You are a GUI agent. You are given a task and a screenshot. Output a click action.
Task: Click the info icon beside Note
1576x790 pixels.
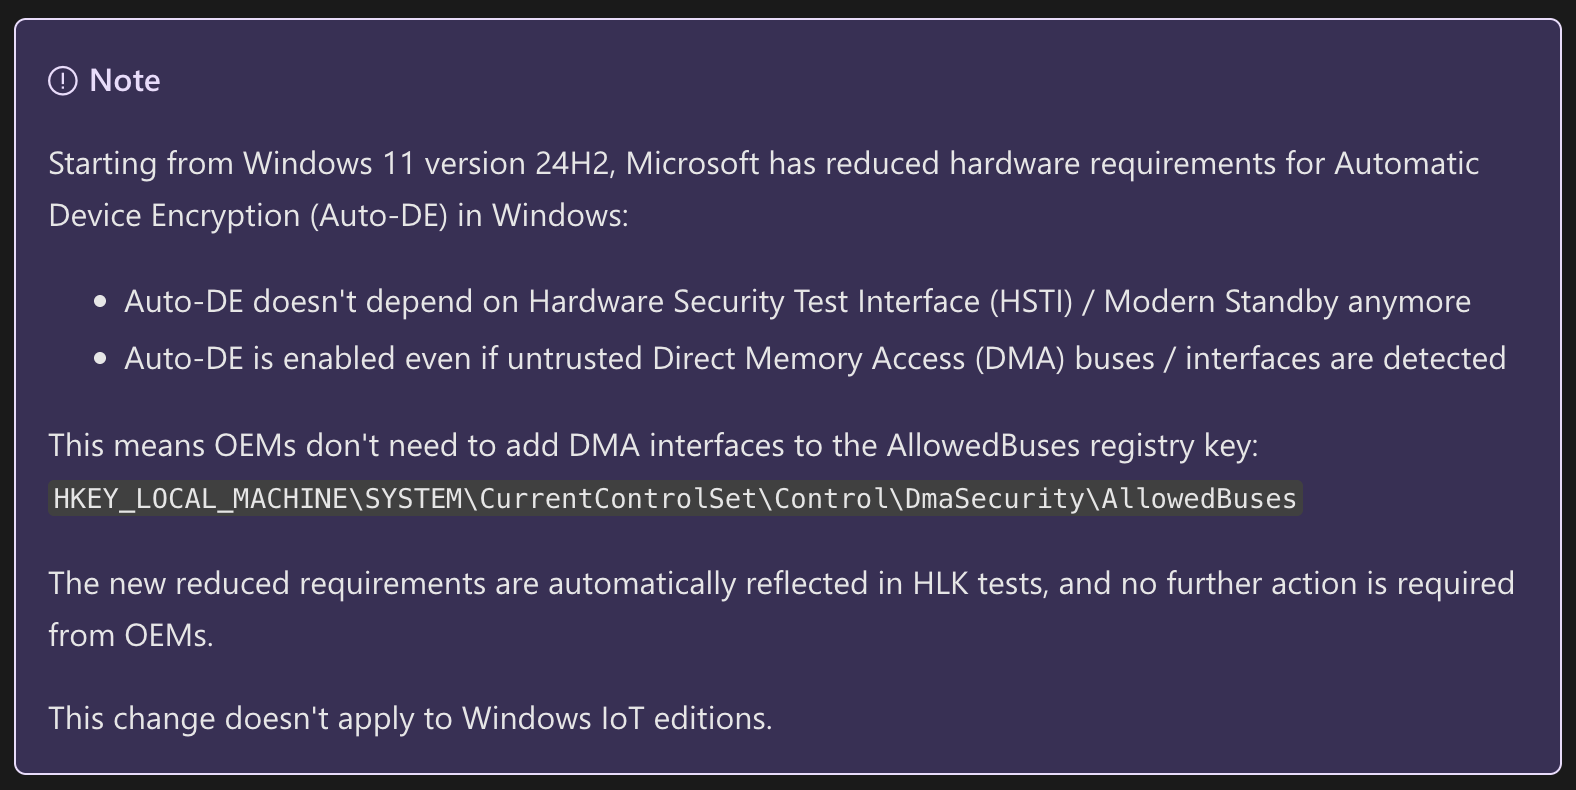point(62,81)
